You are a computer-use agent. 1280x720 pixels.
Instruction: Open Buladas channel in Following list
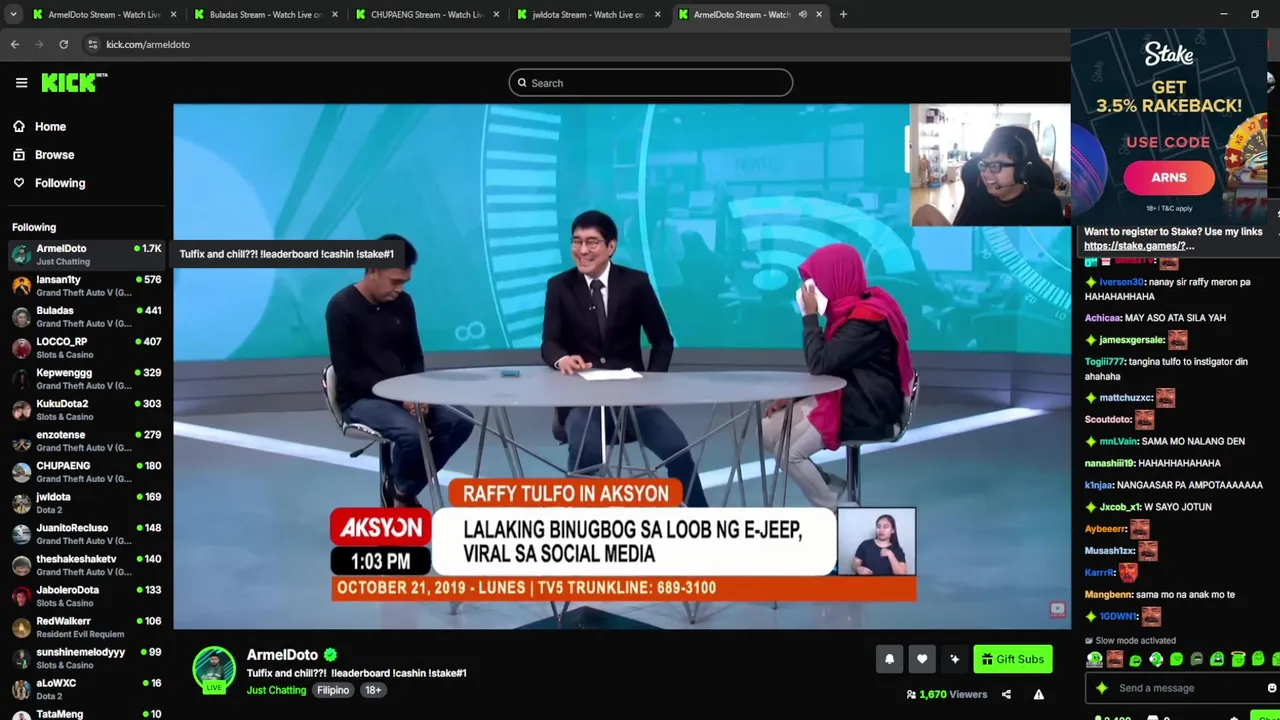point(87,316)
